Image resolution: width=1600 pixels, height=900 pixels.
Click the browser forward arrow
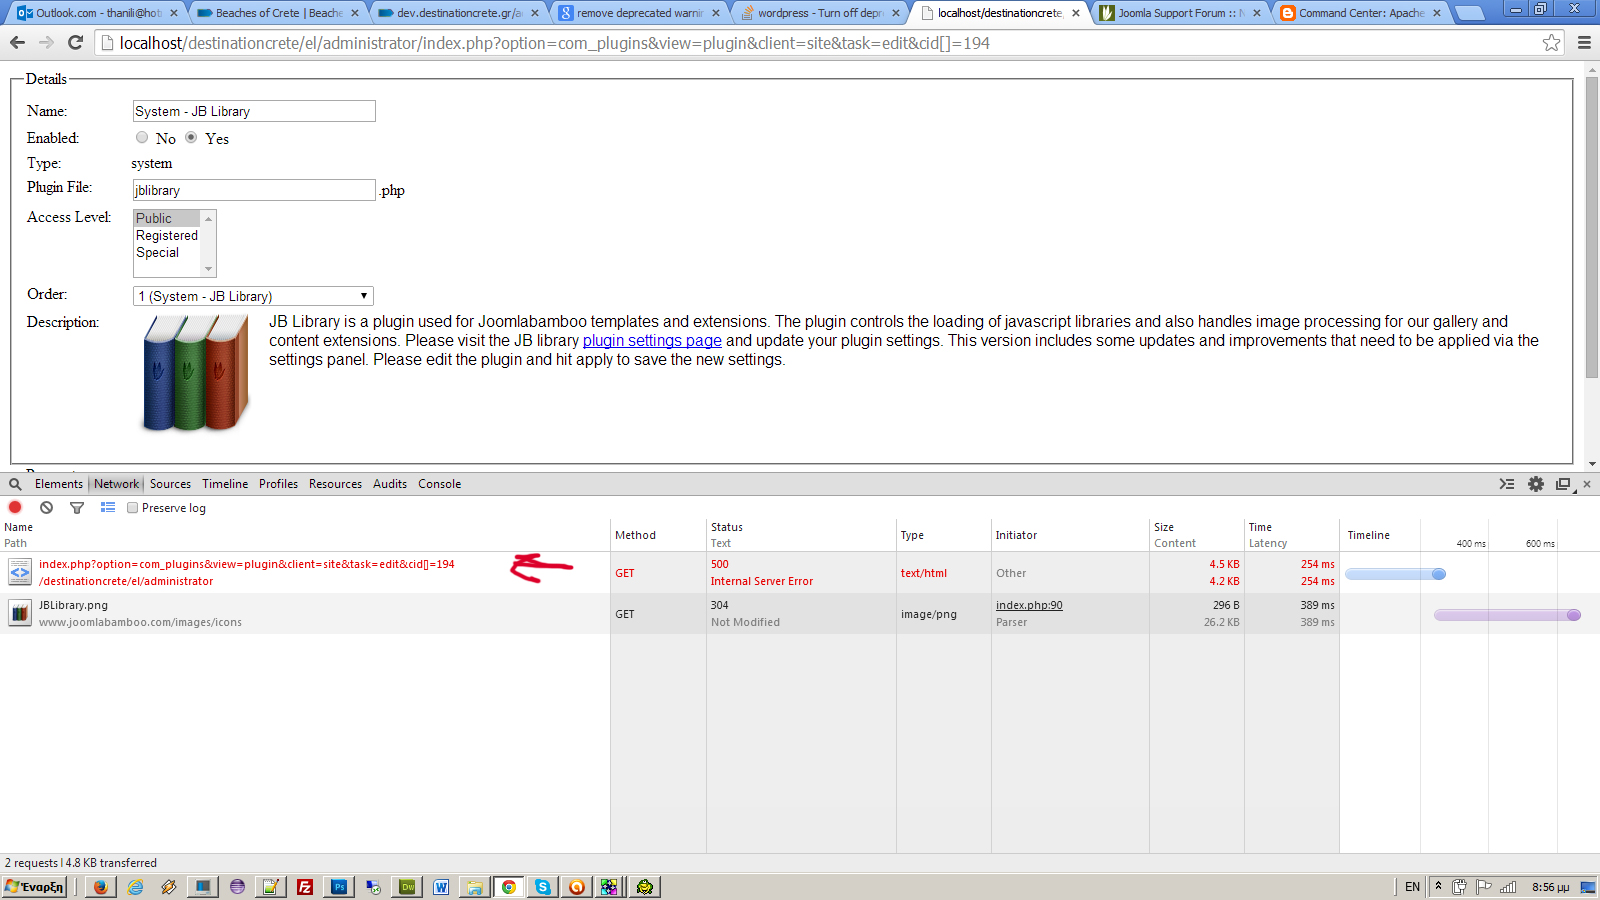click(46, 42)
